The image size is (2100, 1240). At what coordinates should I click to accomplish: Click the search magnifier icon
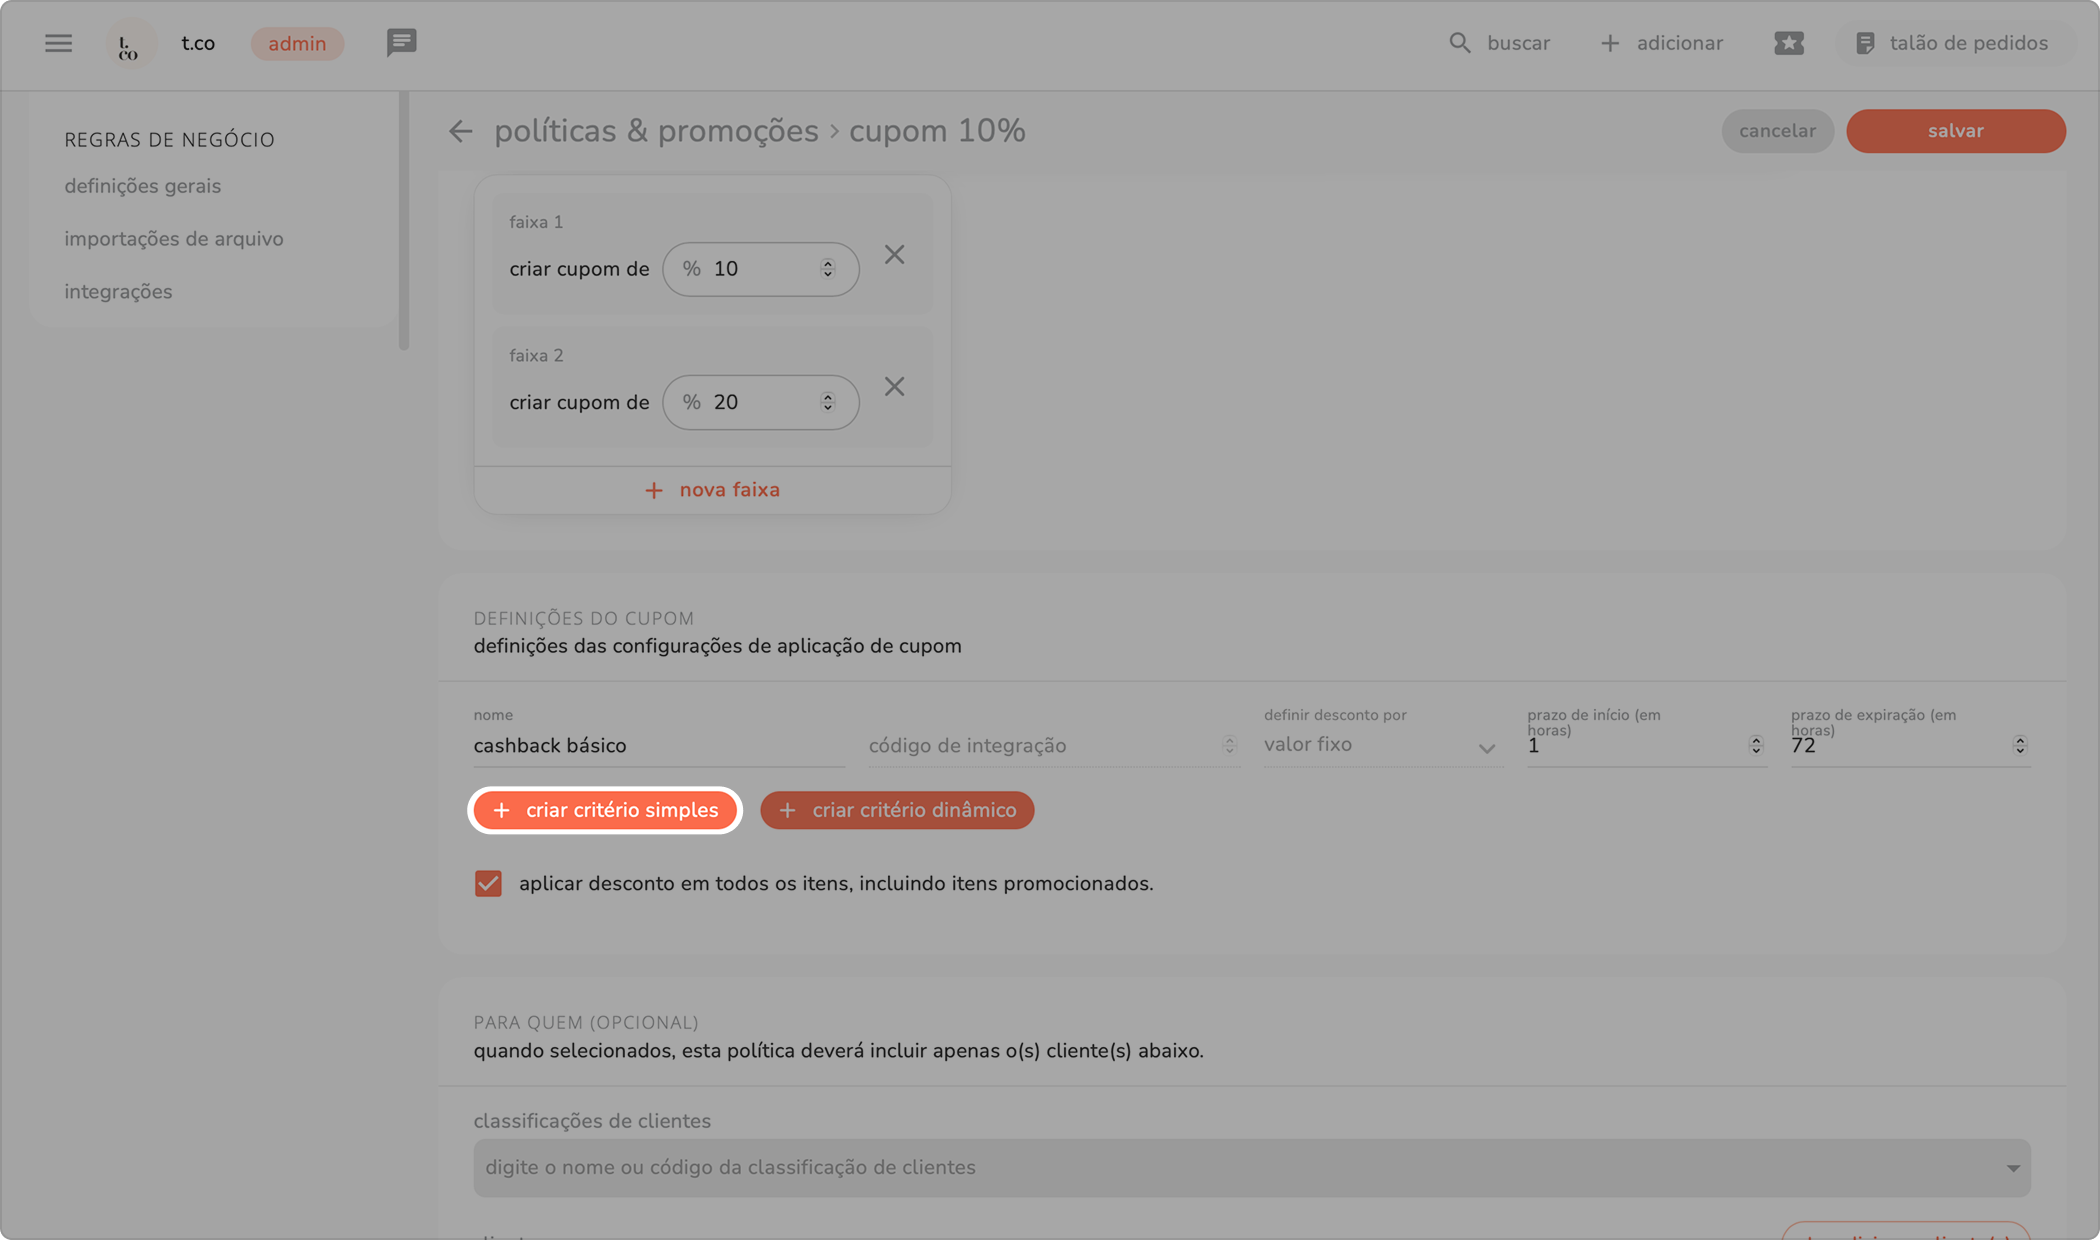click(x=1459, y=43)
